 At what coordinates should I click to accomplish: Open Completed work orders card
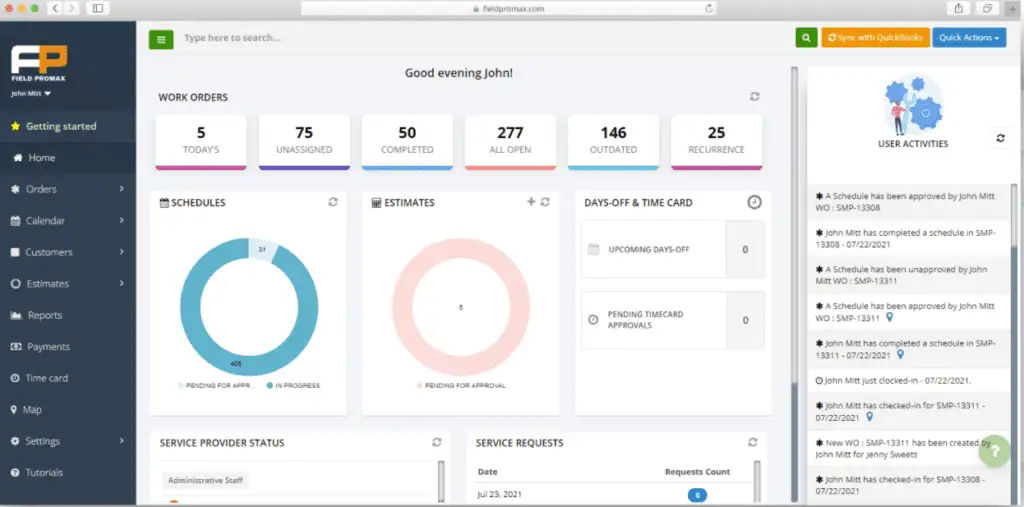coord(407,142)
